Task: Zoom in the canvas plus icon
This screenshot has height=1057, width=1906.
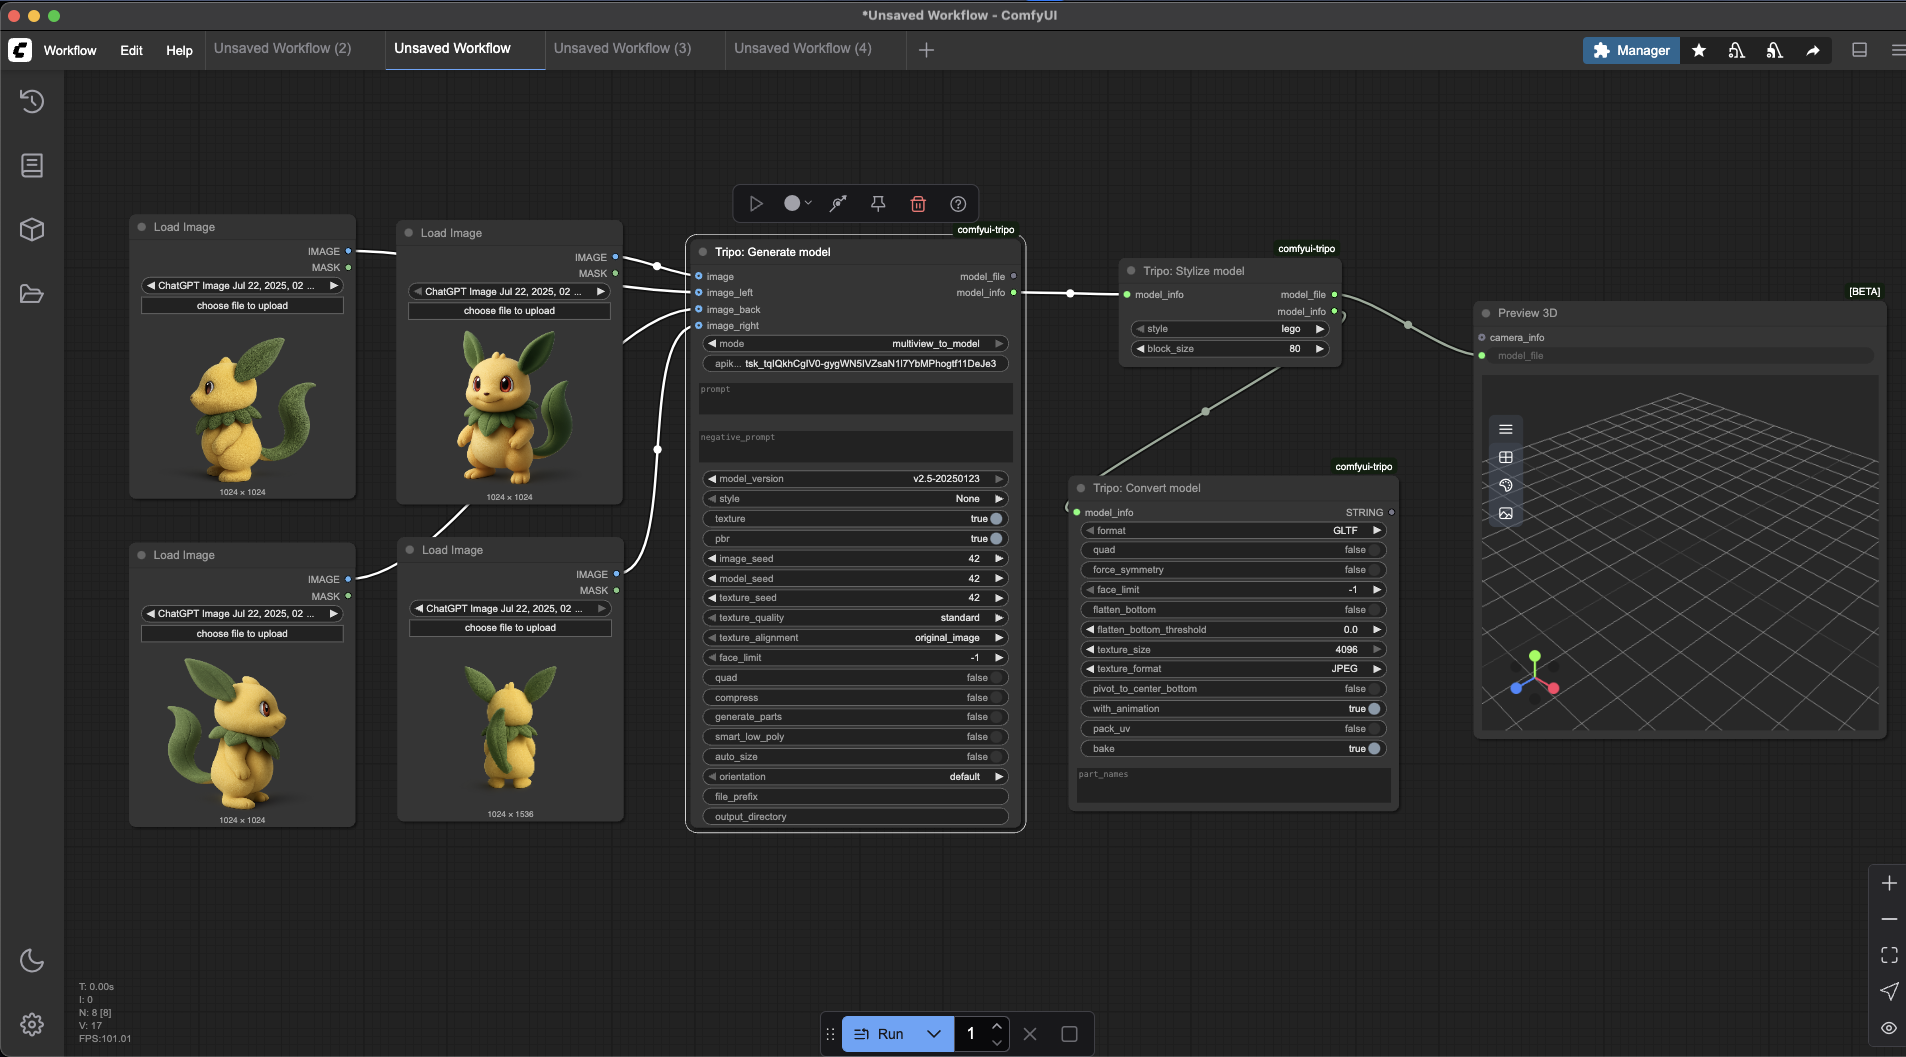Action: tap(1889, 883)
